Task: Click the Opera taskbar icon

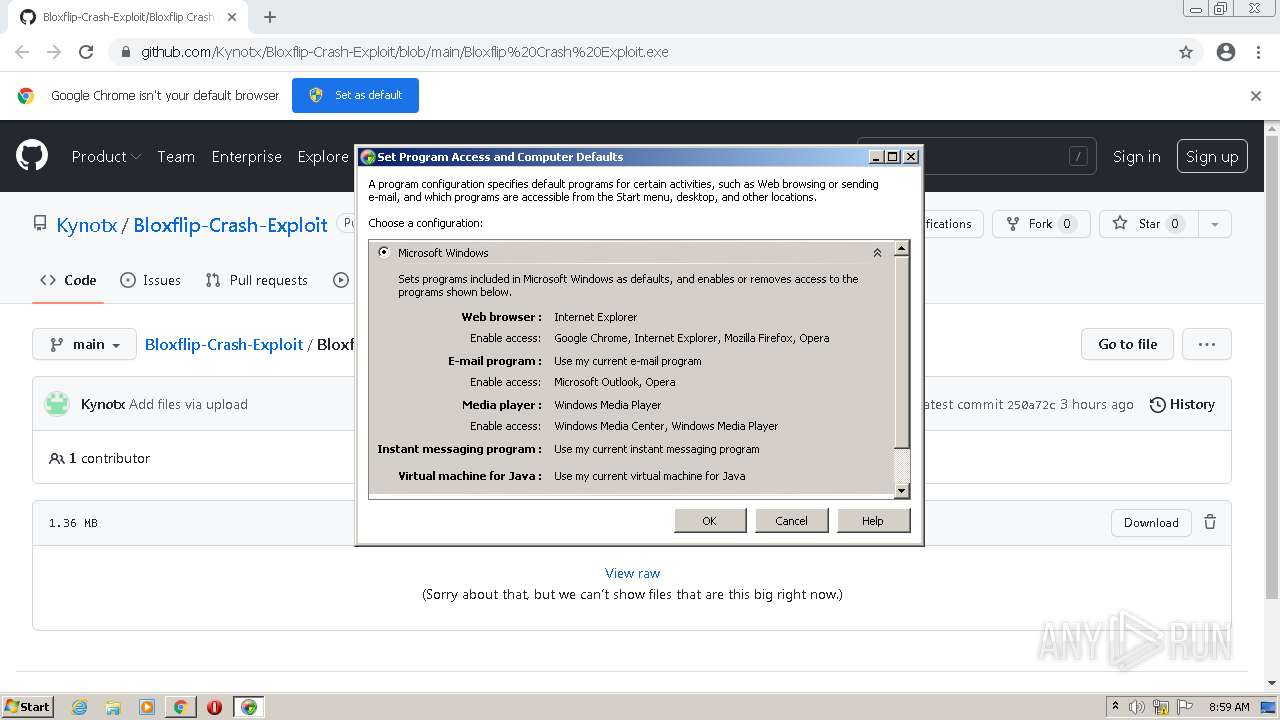Action: click(214, 707)
